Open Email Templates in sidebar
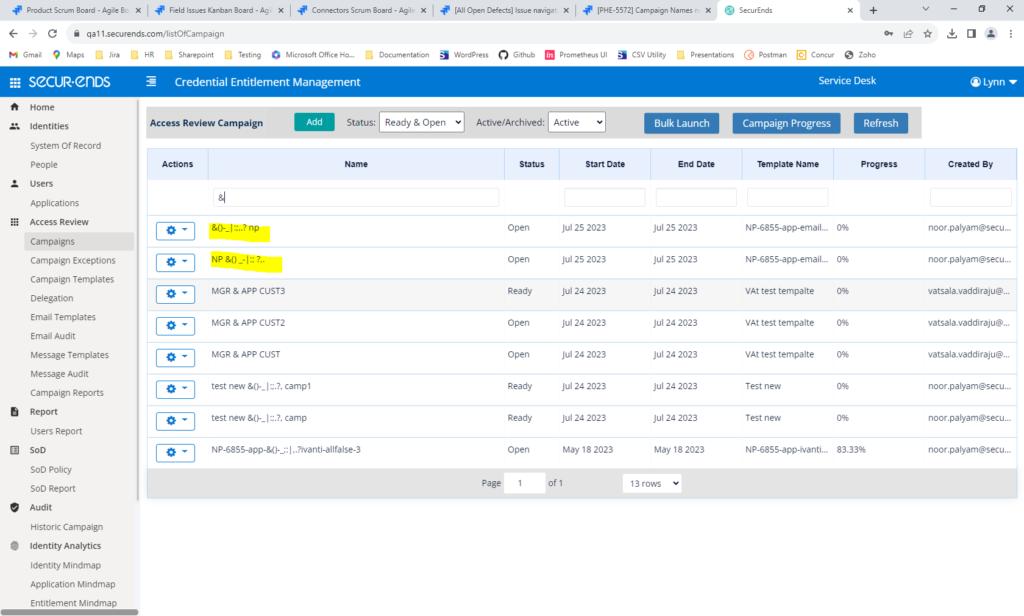The width and height of the screenshot is (1024, 616). click(x=63, y=317)
